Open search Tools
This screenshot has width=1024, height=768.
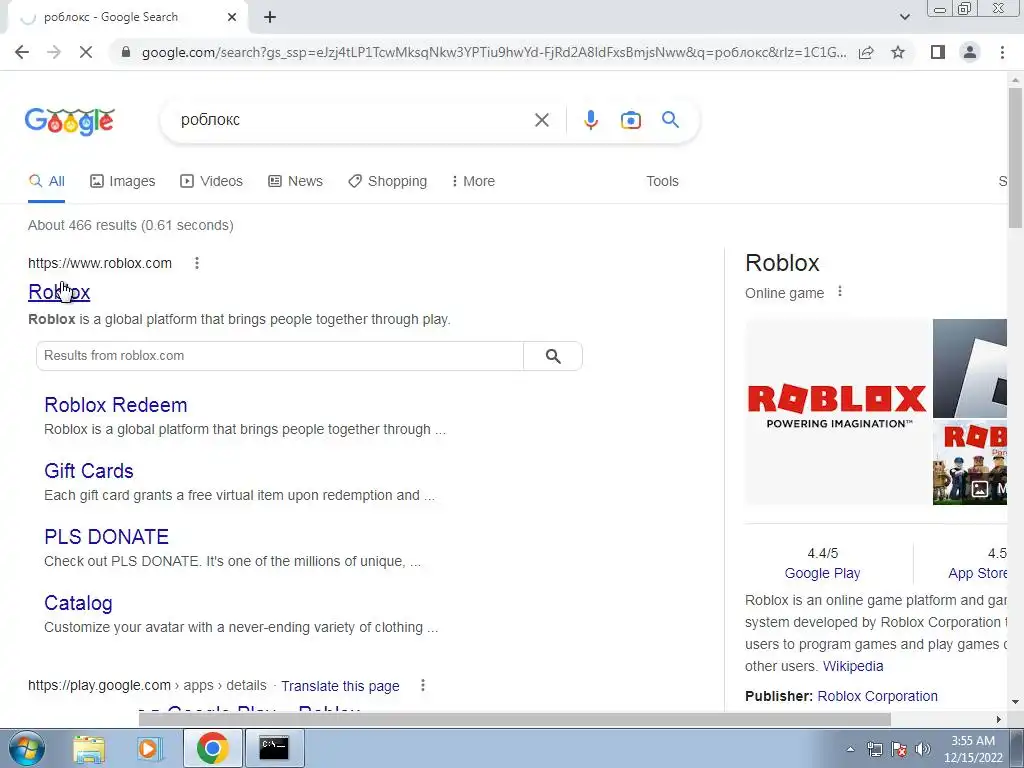(662, 182)
